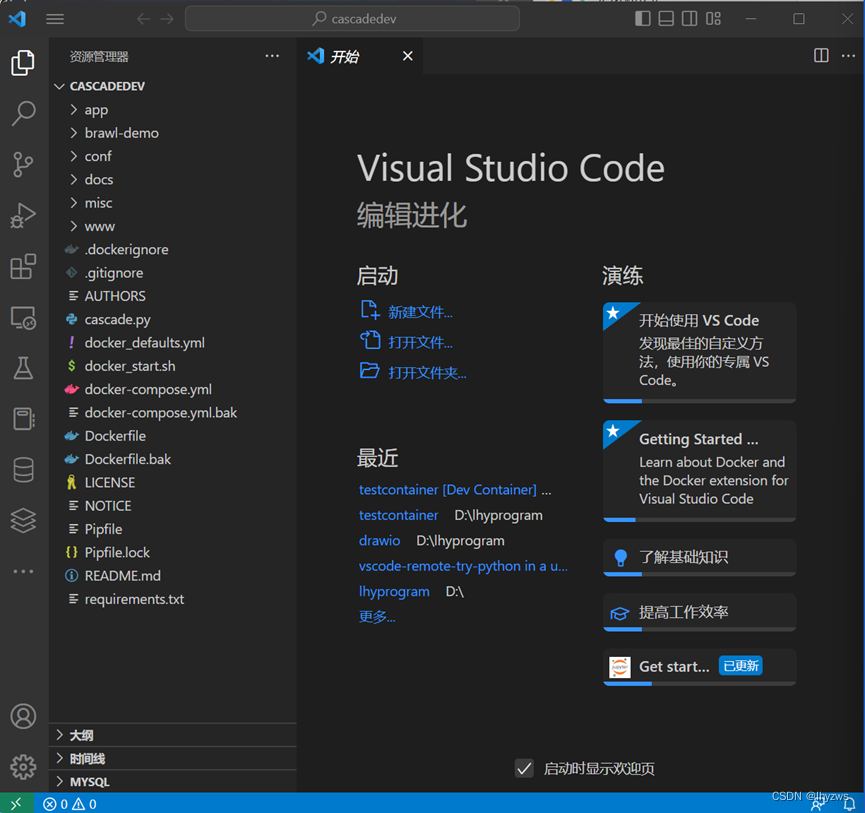Open the .gitignore file

[x=173, y=272]
